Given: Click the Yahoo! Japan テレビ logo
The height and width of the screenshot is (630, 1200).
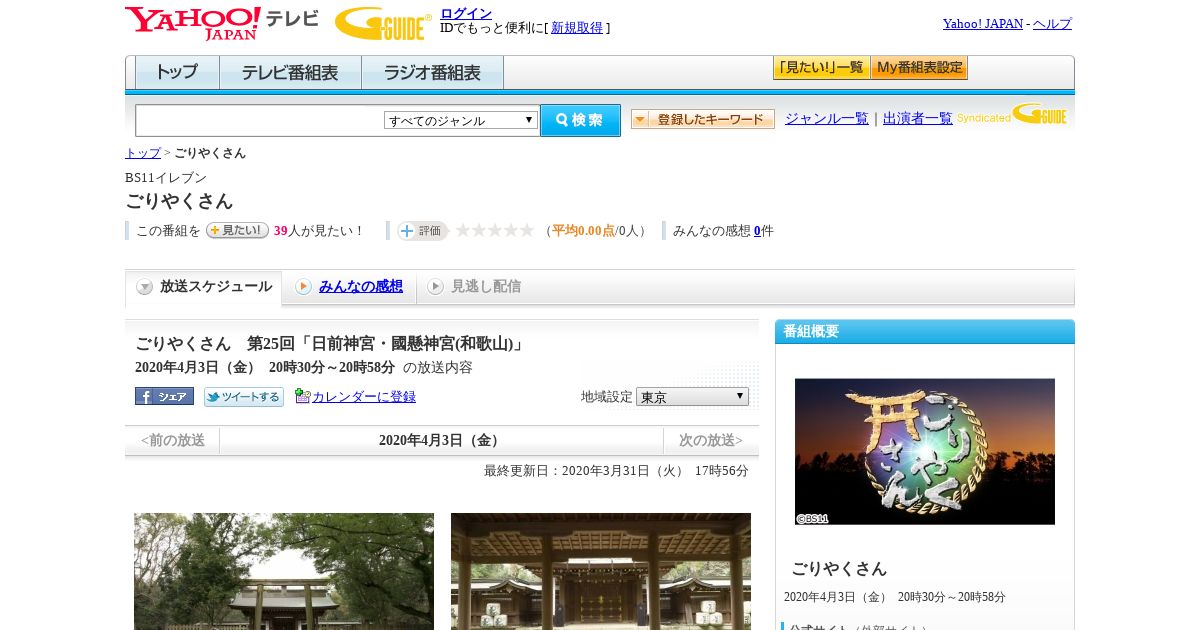Looking at the screenshot, I should (x=222, y=23).
